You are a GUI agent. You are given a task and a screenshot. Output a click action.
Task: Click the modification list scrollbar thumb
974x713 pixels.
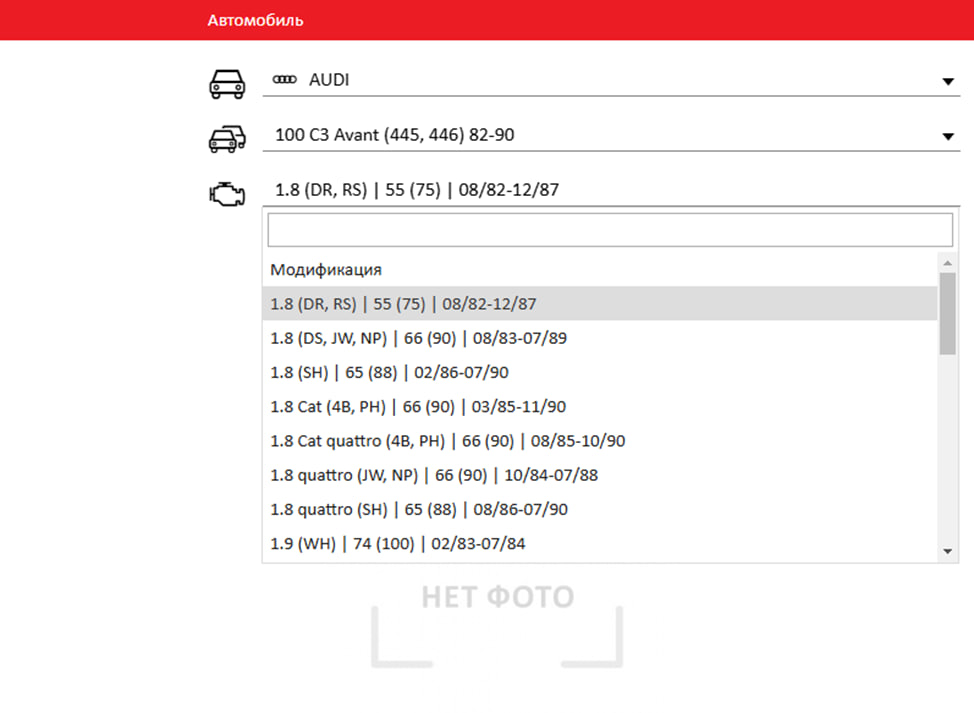pyautogui.click(x=947, y=314)
